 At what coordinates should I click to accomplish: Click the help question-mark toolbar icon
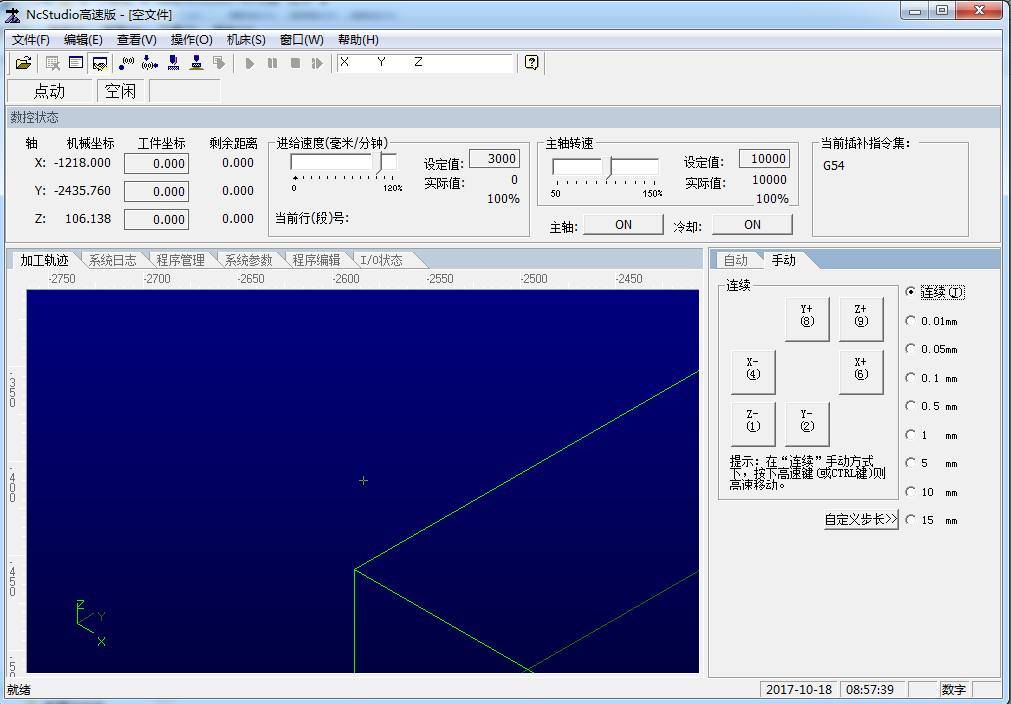pos(531,62)
